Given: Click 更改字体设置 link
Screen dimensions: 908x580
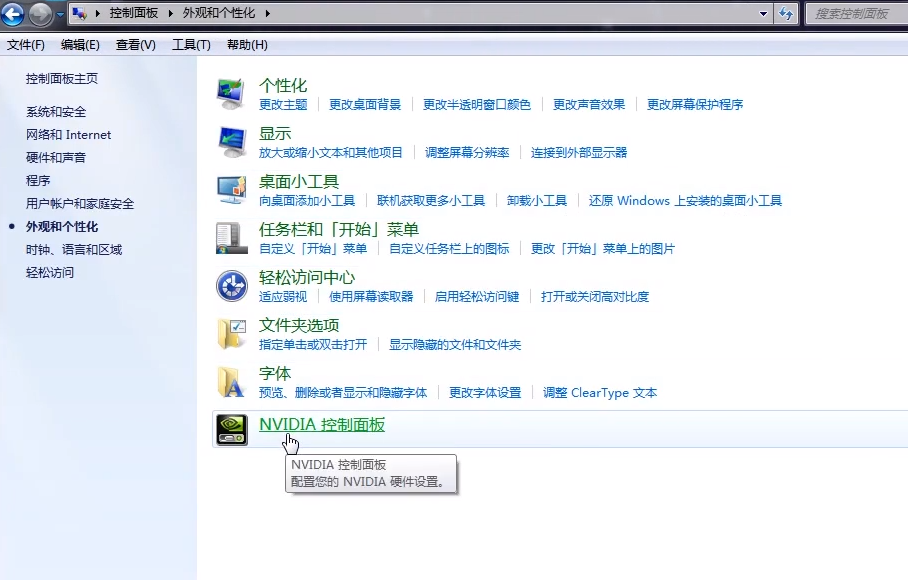Looking at the screenshot, I should point(485,392).
